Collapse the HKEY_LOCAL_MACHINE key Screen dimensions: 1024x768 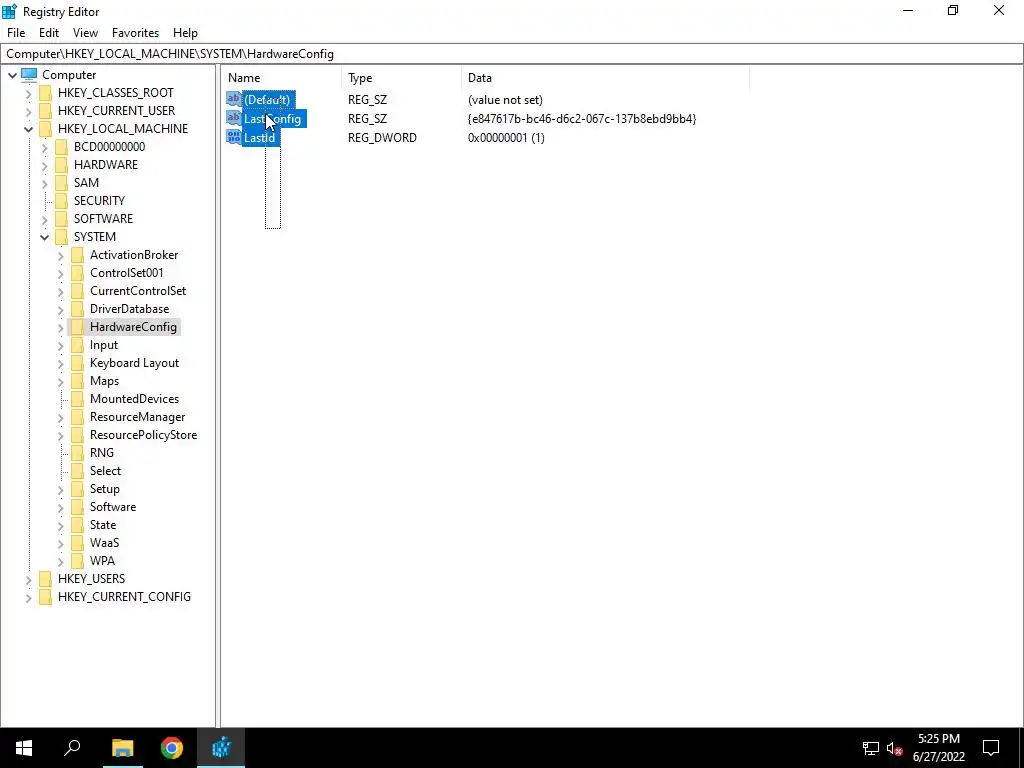coord(28,129)
